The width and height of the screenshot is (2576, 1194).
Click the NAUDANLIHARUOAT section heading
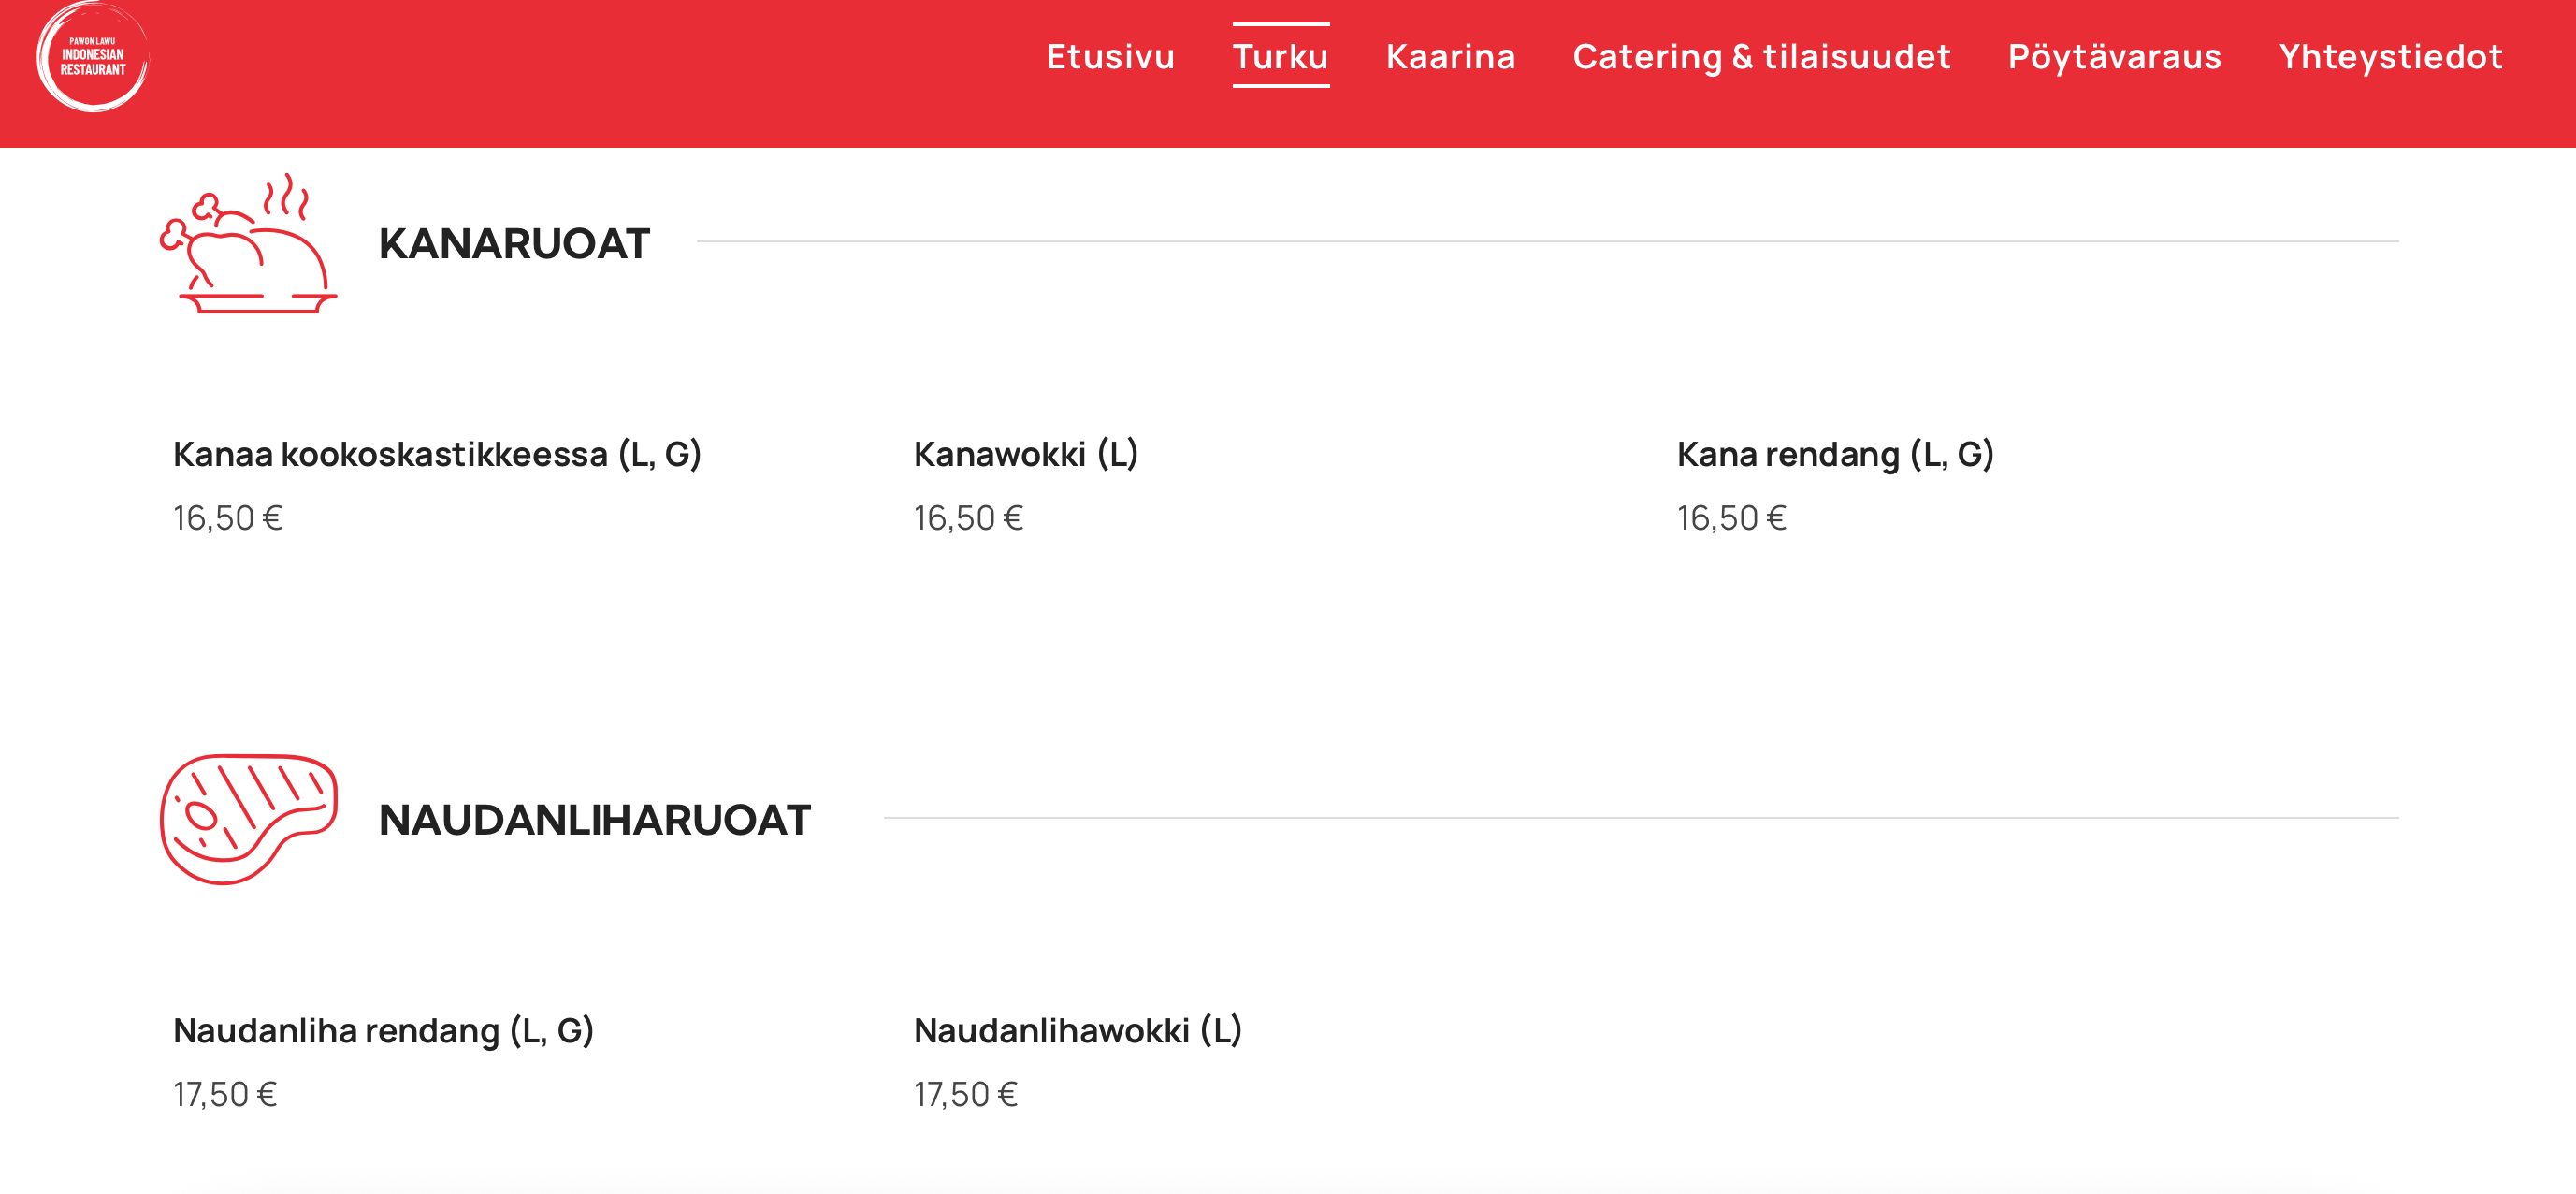(x=594, y=820)
